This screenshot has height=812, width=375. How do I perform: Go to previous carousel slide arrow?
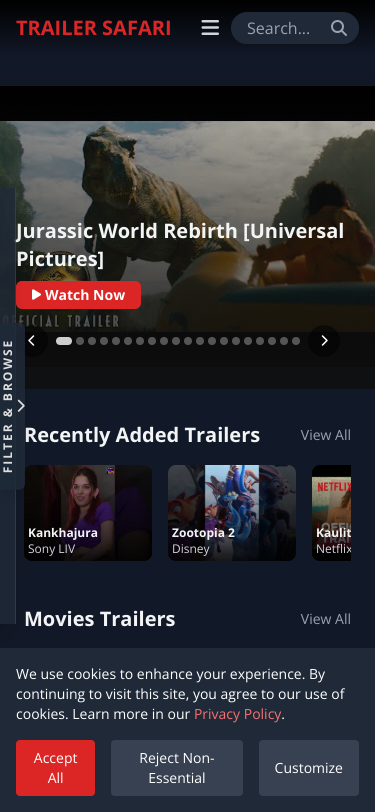pyautogui.click(x=32, y=341)
